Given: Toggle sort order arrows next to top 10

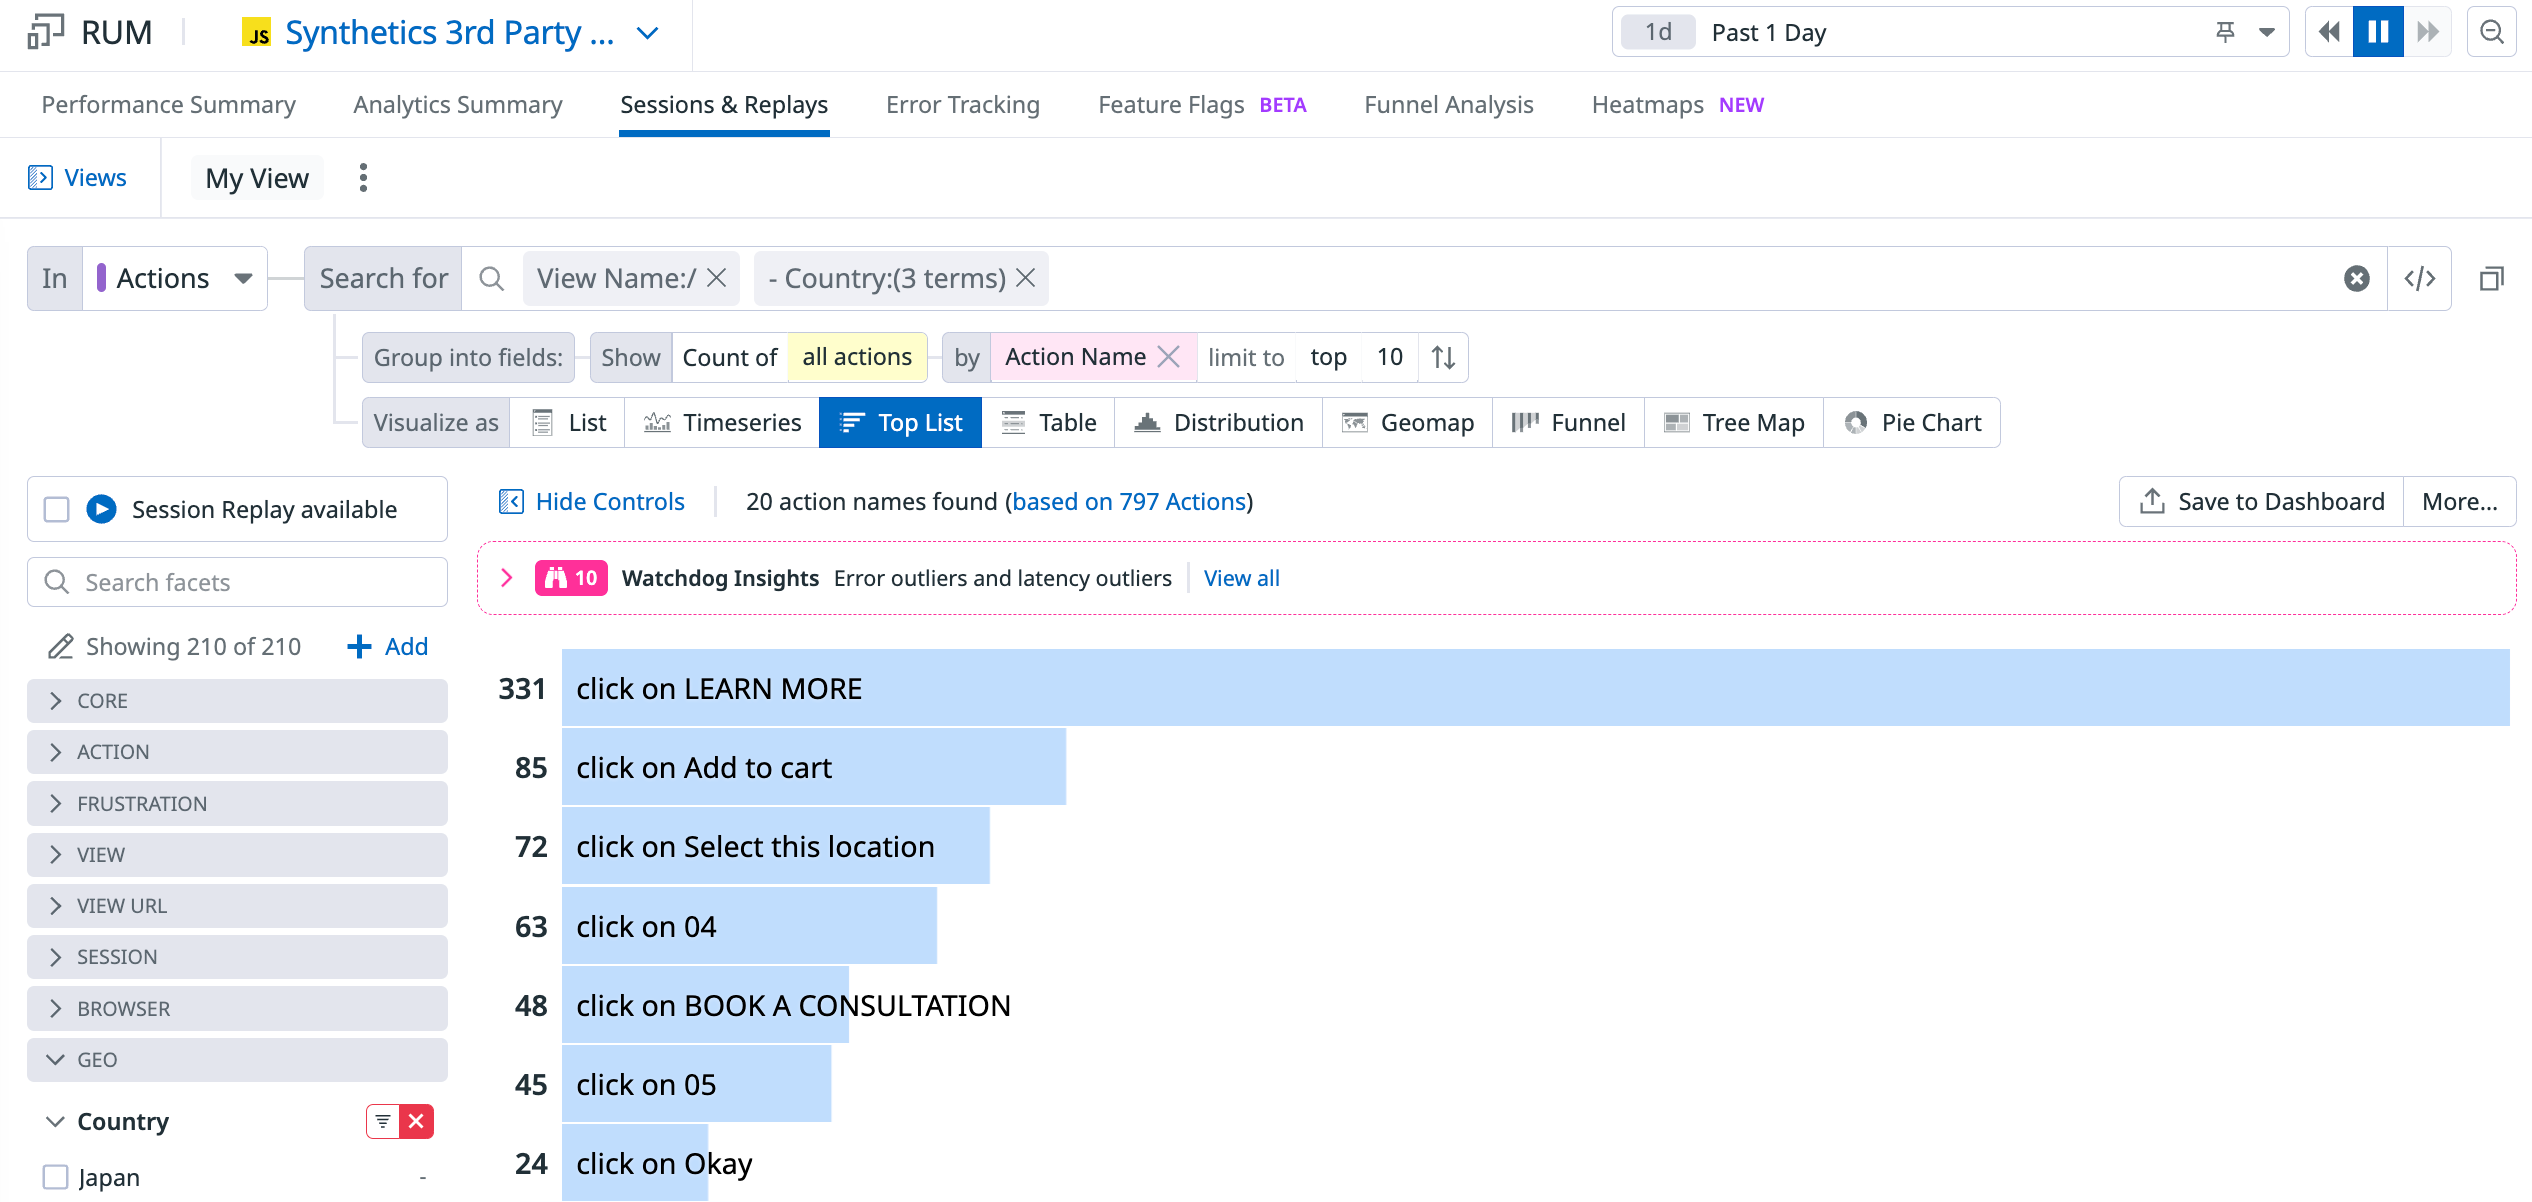Looking at the screenshot, I should [1443, 357].
